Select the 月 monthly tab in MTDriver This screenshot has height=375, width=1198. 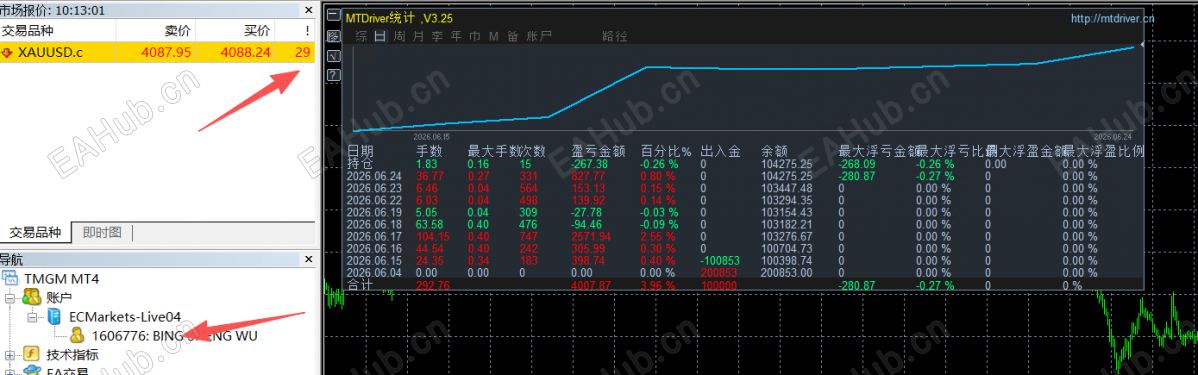(418, 36)
